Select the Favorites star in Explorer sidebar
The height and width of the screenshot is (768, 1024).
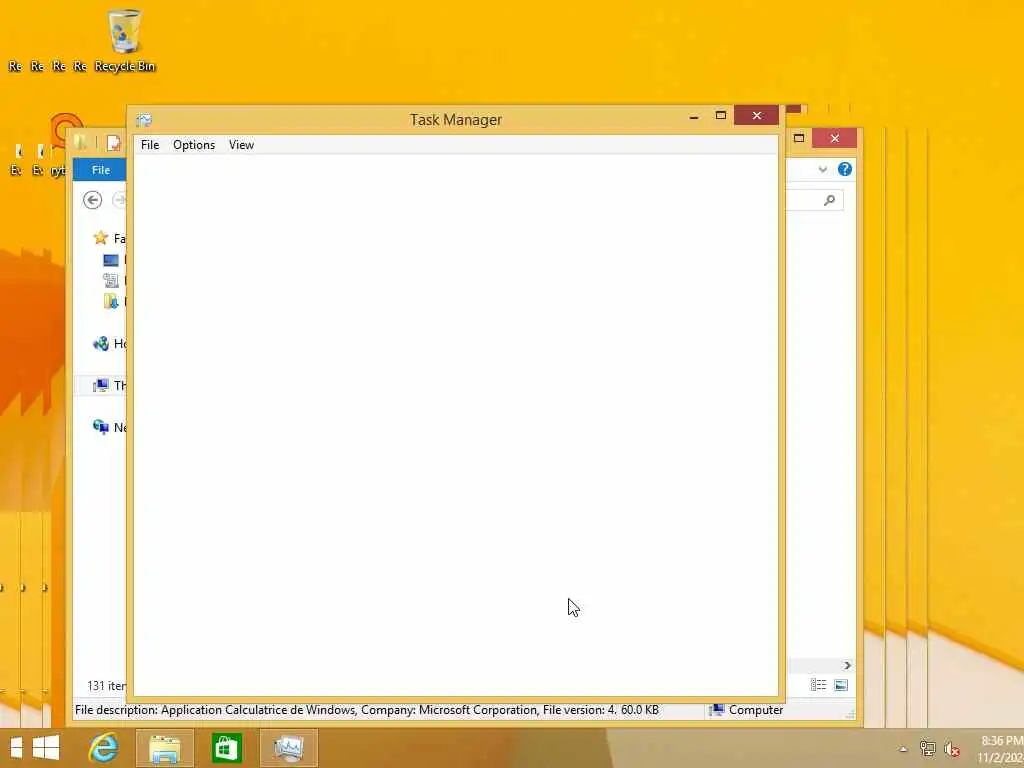pyautogui.click(x=100, y=238)
